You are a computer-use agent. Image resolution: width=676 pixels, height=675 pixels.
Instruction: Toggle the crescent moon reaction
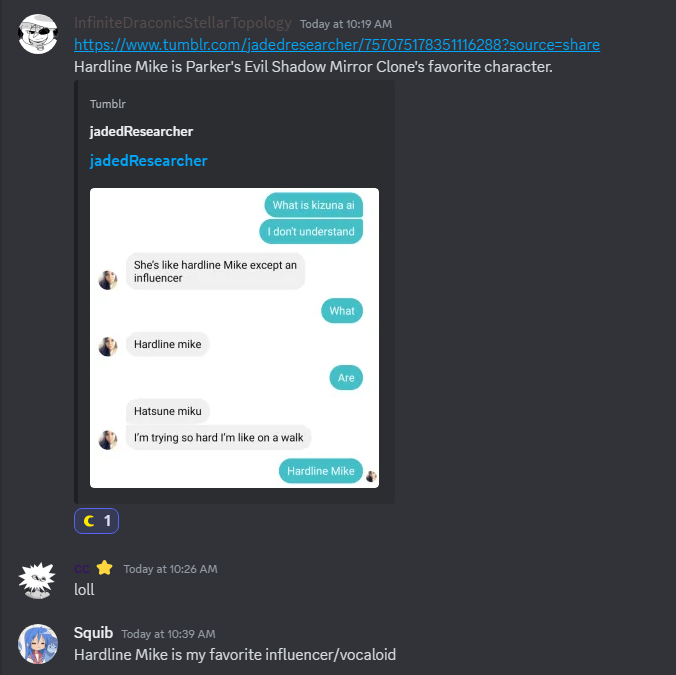96,521
